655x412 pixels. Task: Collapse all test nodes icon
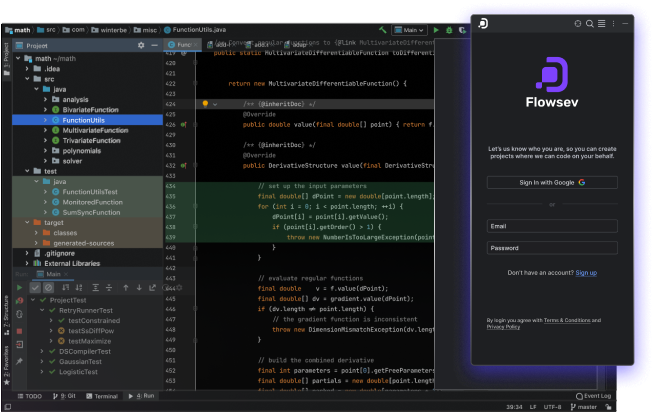click(109, 287)
